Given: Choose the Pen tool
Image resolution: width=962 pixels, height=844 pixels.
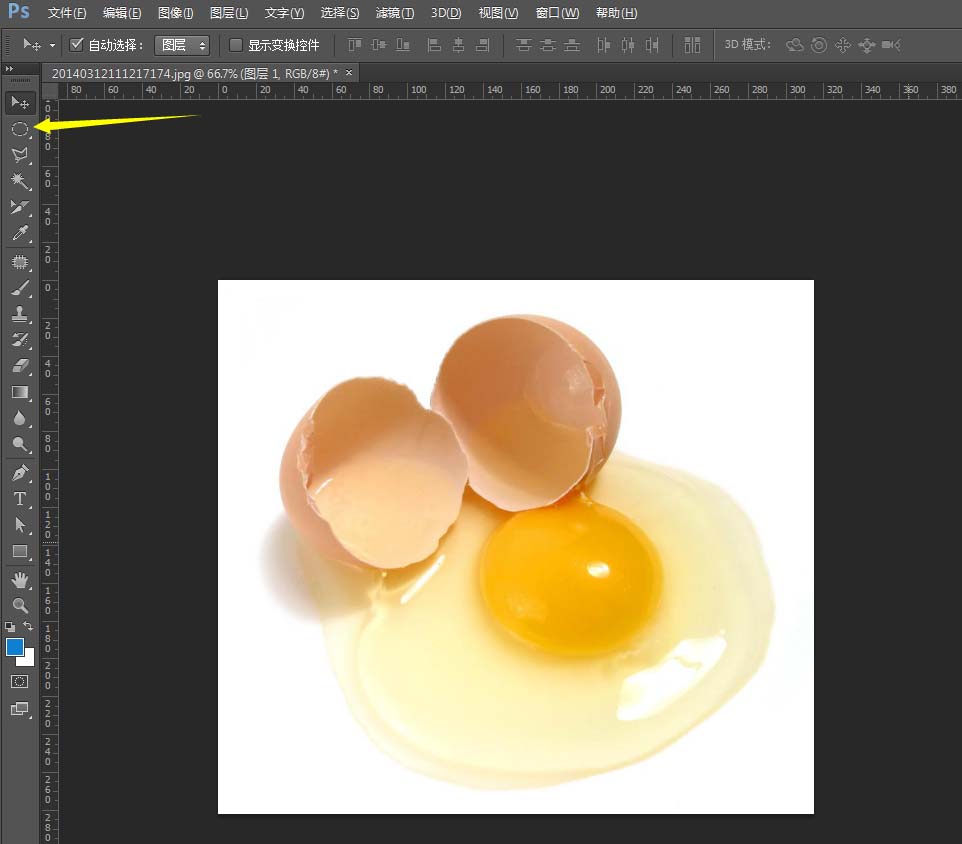Looking at the screenshot, I should 19,472.
